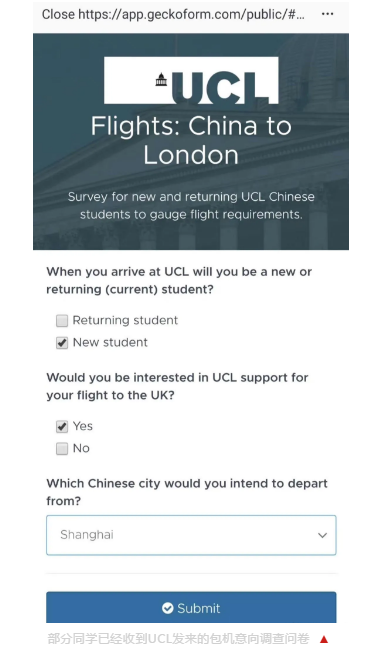Close the in-app browser page
The image size is (390, 655).
pos(58,14)
